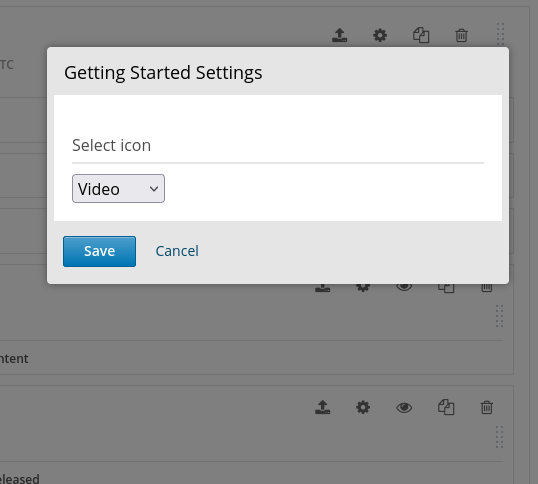Click the publish upload icon in top section
This screenshot has height=484, width=538.
(x=339, y=35)
